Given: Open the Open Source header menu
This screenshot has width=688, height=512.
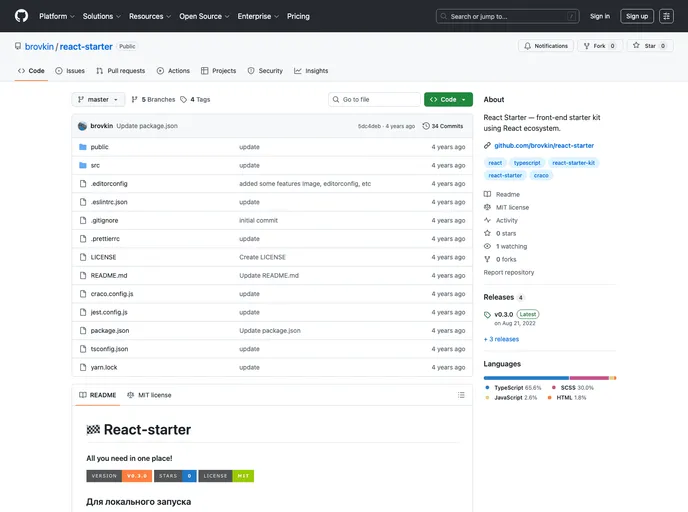Looking at the screenshot, I should click(204, 16).
